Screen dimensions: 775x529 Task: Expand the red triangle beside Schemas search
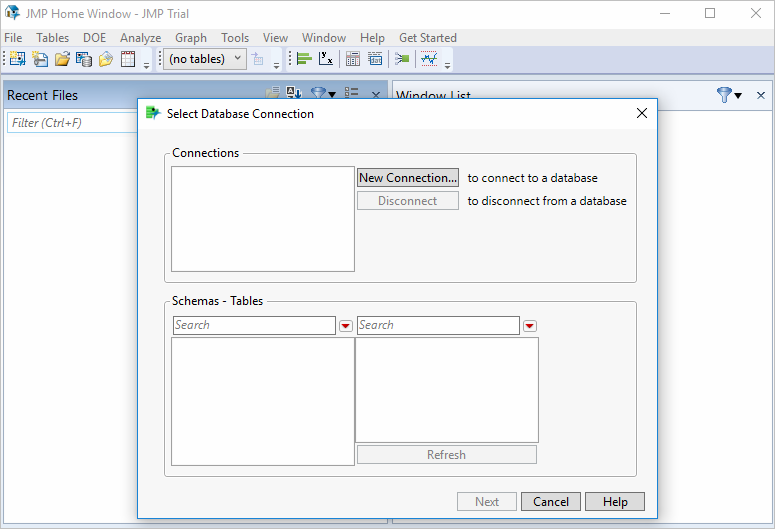pyautogui.click(x=346, y=326)
